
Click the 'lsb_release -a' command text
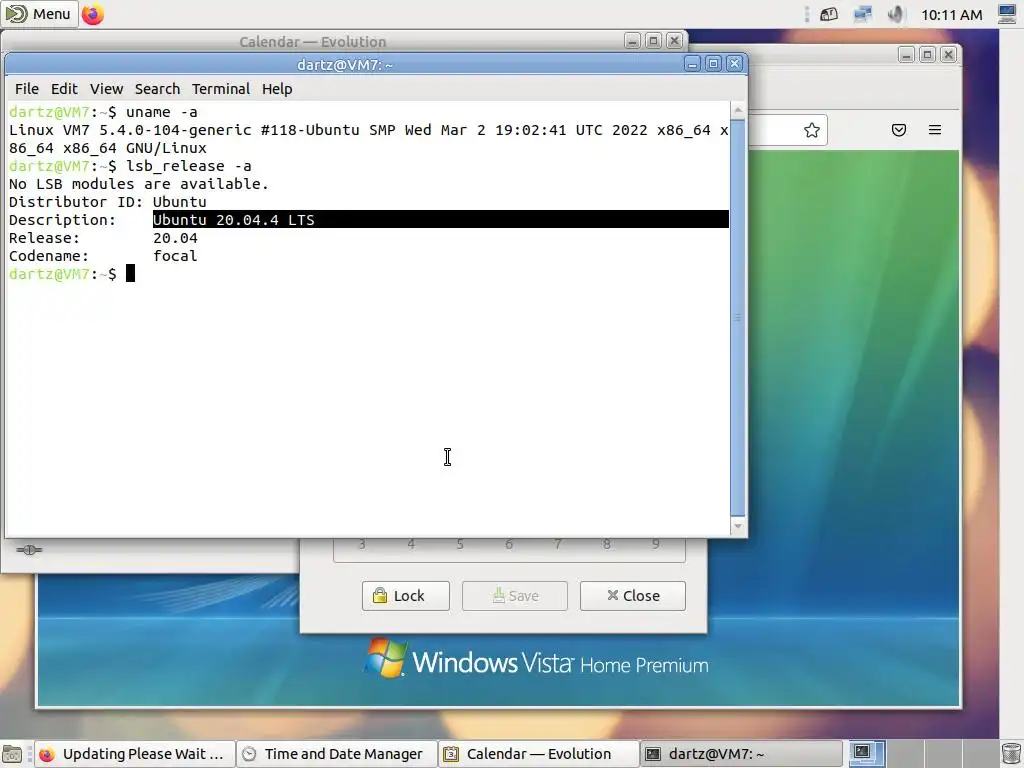click(x=188, y=166)
